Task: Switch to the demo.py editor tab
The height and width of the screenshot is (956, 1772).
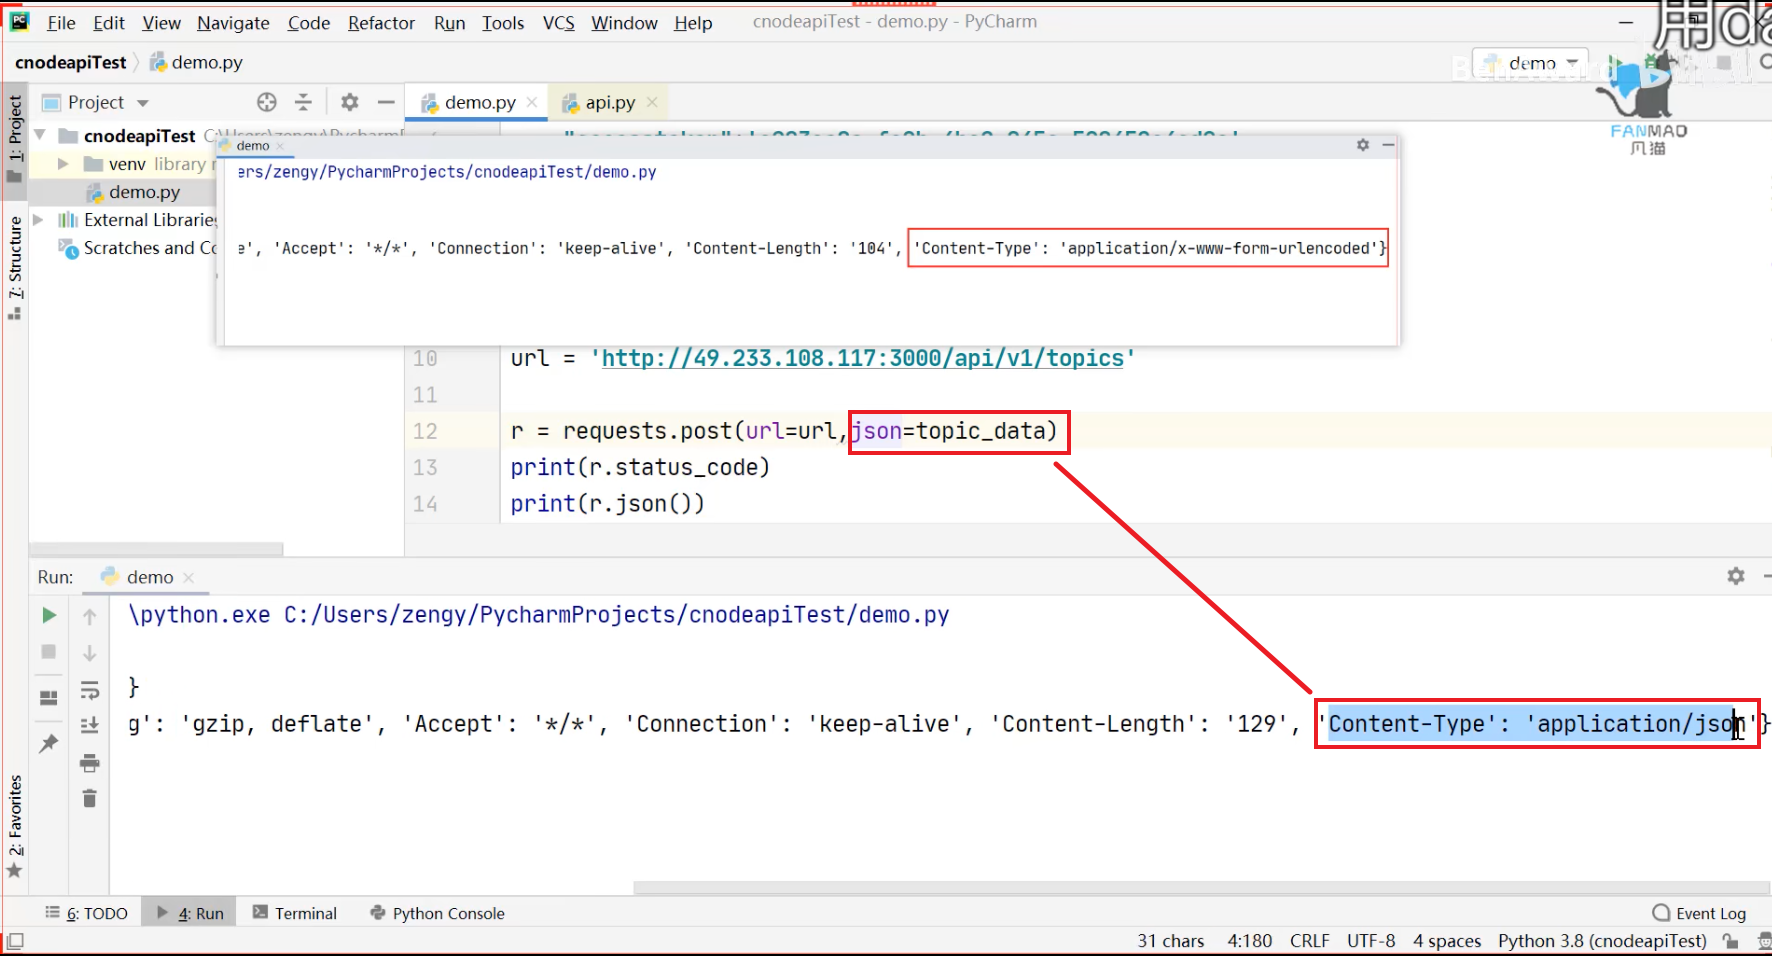Action: coord(480,102)
